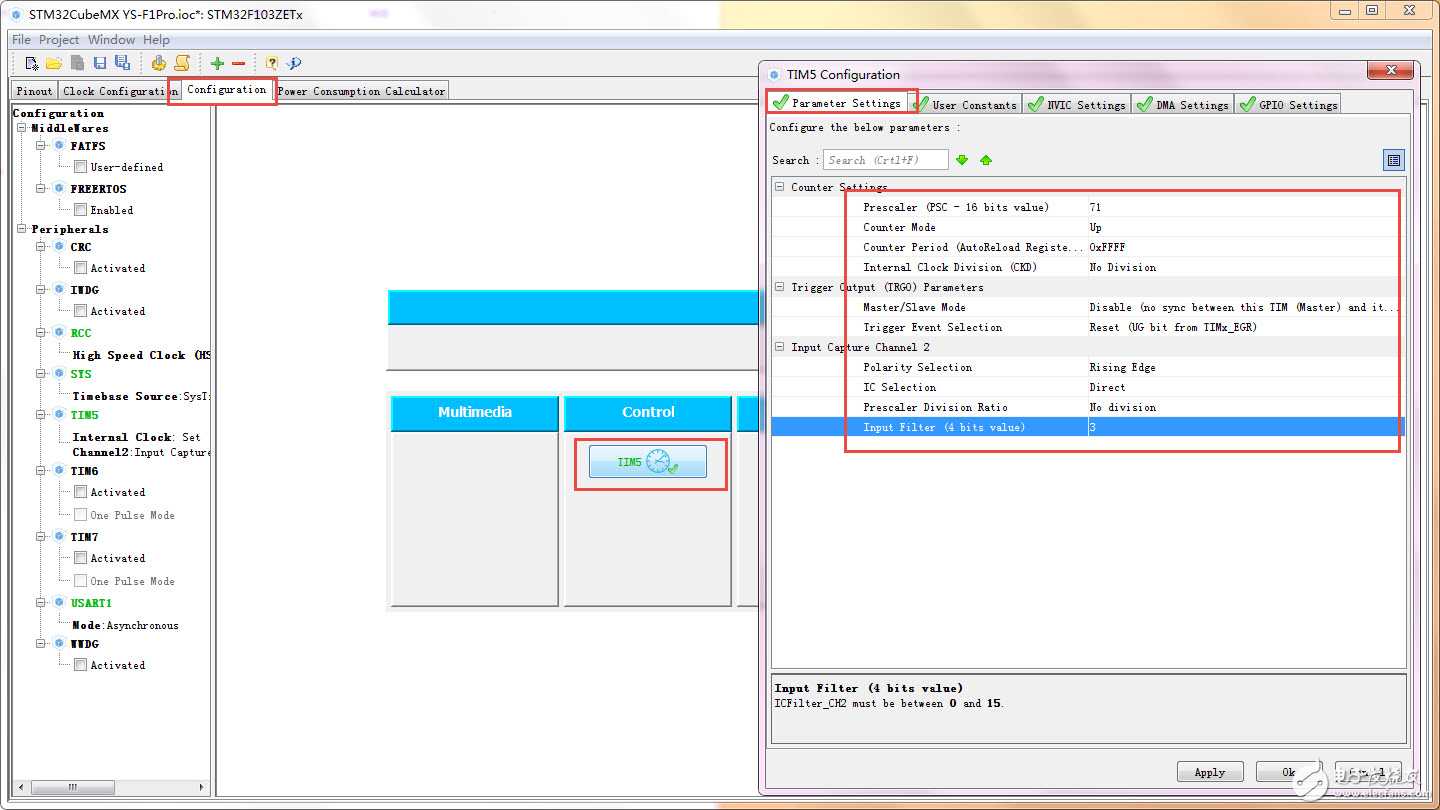Click the green plus toolbar icon

coord(217,63)
